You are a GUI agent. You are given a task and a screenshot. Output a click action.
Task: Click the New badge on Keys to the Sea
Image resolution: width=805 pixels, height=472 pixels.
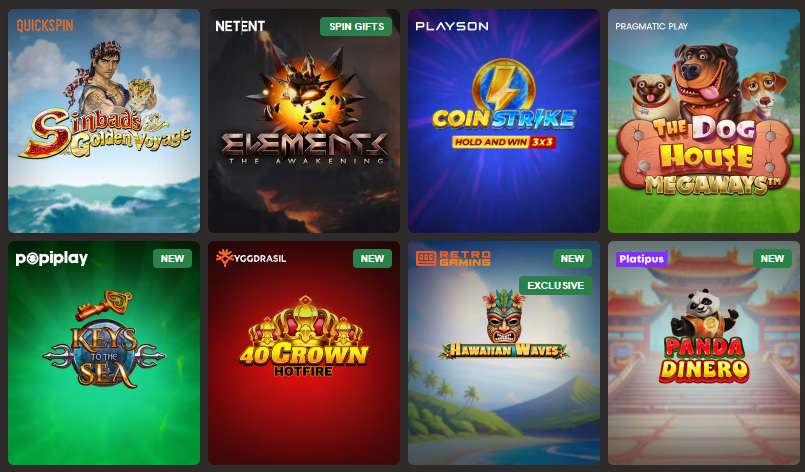click(172, 258)
